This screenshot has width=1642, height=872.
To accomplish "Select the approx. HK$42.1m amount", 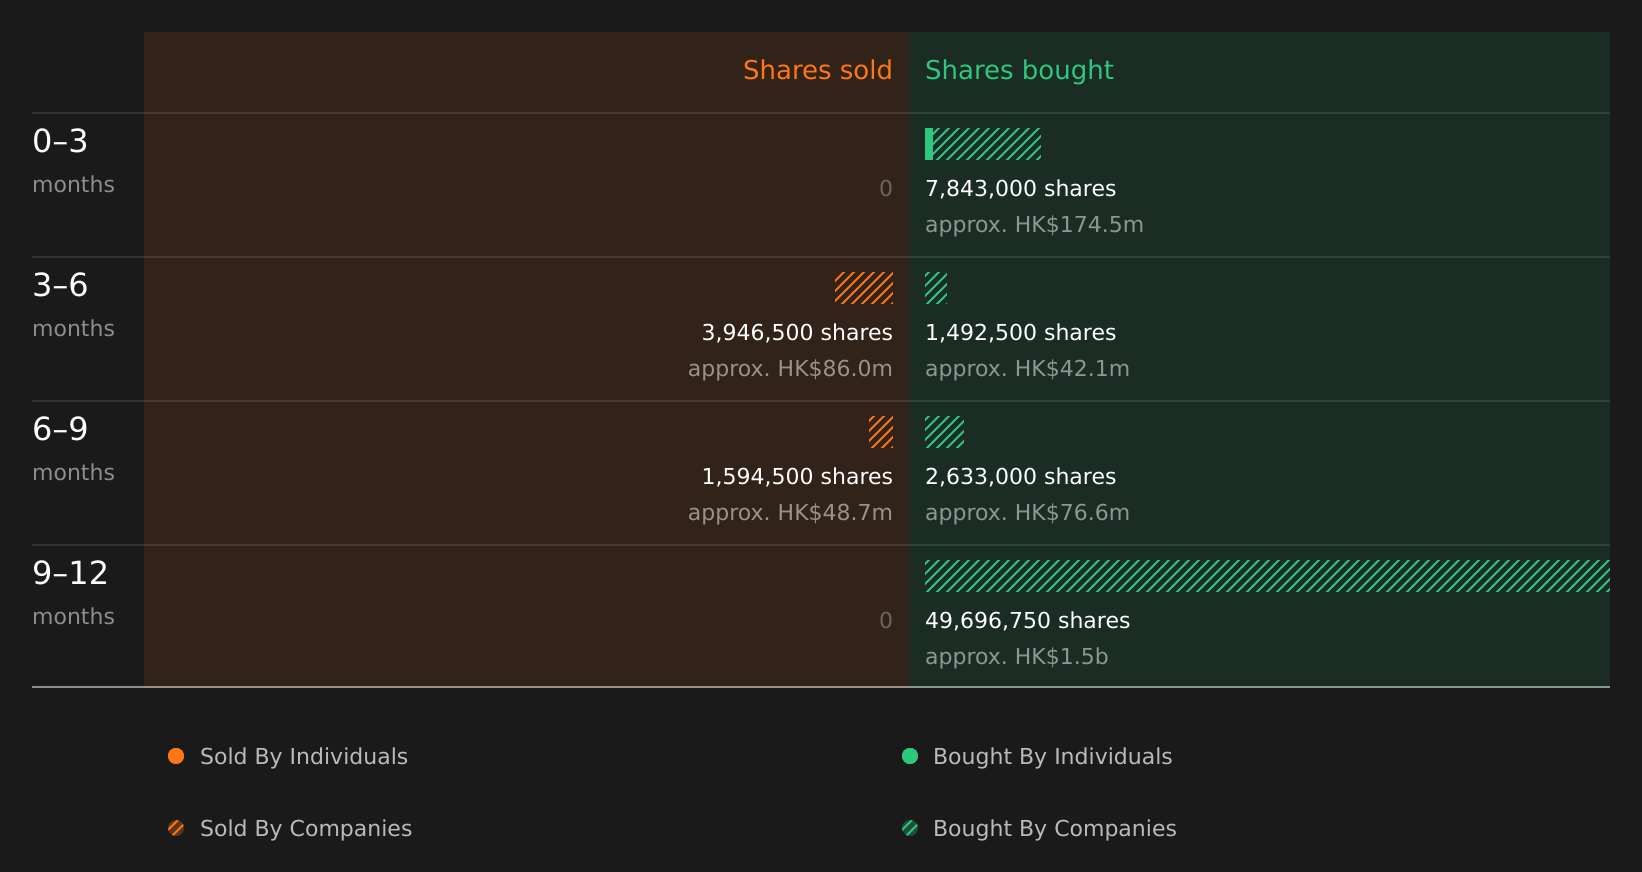I will [1027, 369].
